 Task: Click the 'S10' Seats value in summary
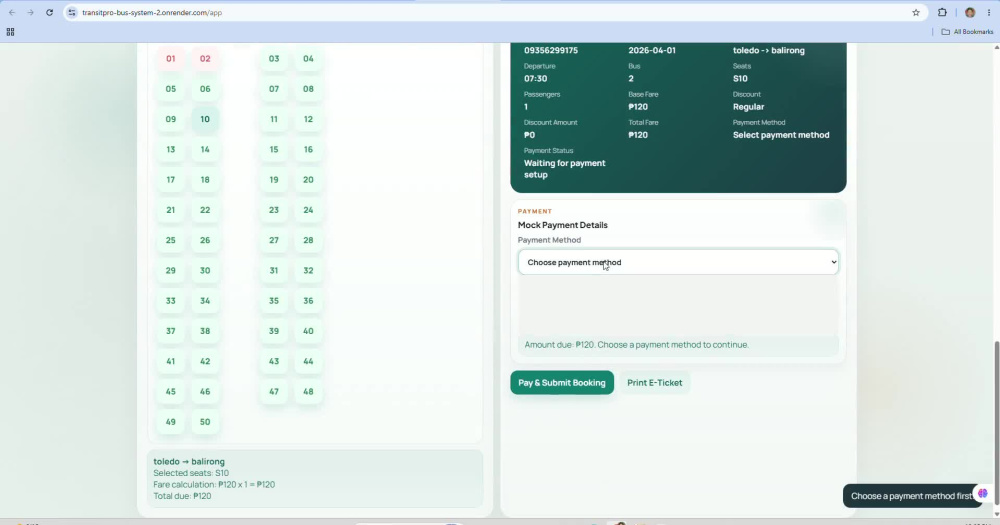point(740,78)
